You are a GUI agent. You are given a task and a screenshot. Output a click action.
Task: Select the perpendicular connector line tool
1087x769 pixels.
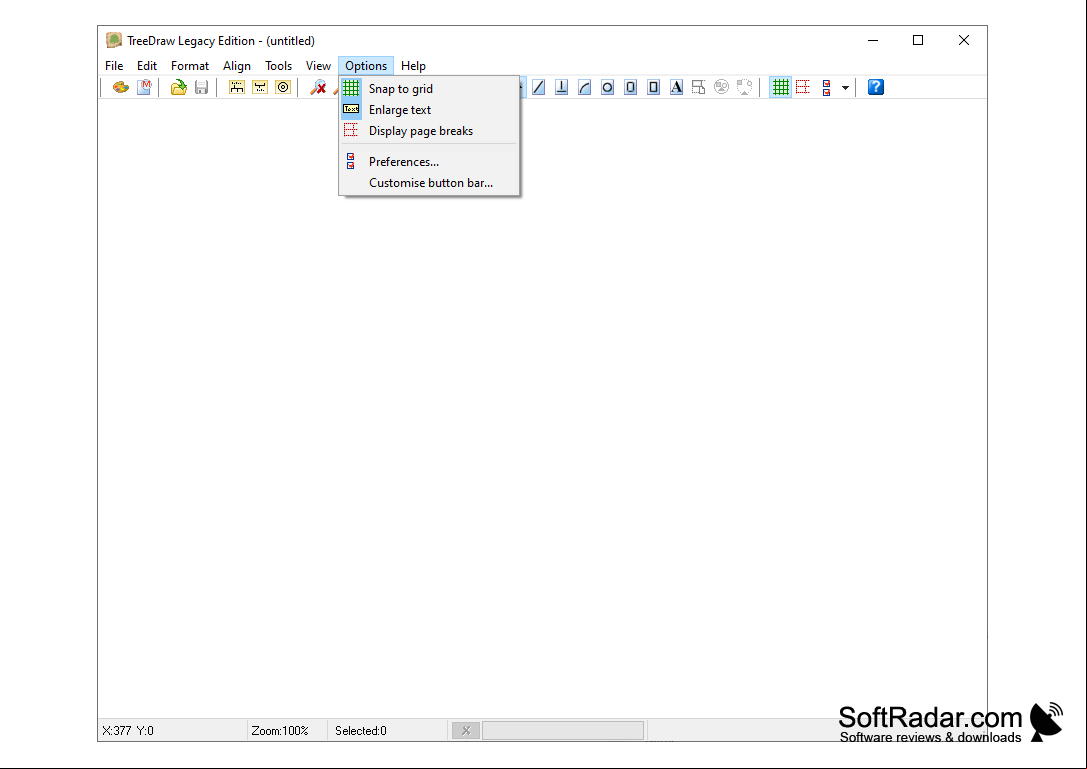562,87
